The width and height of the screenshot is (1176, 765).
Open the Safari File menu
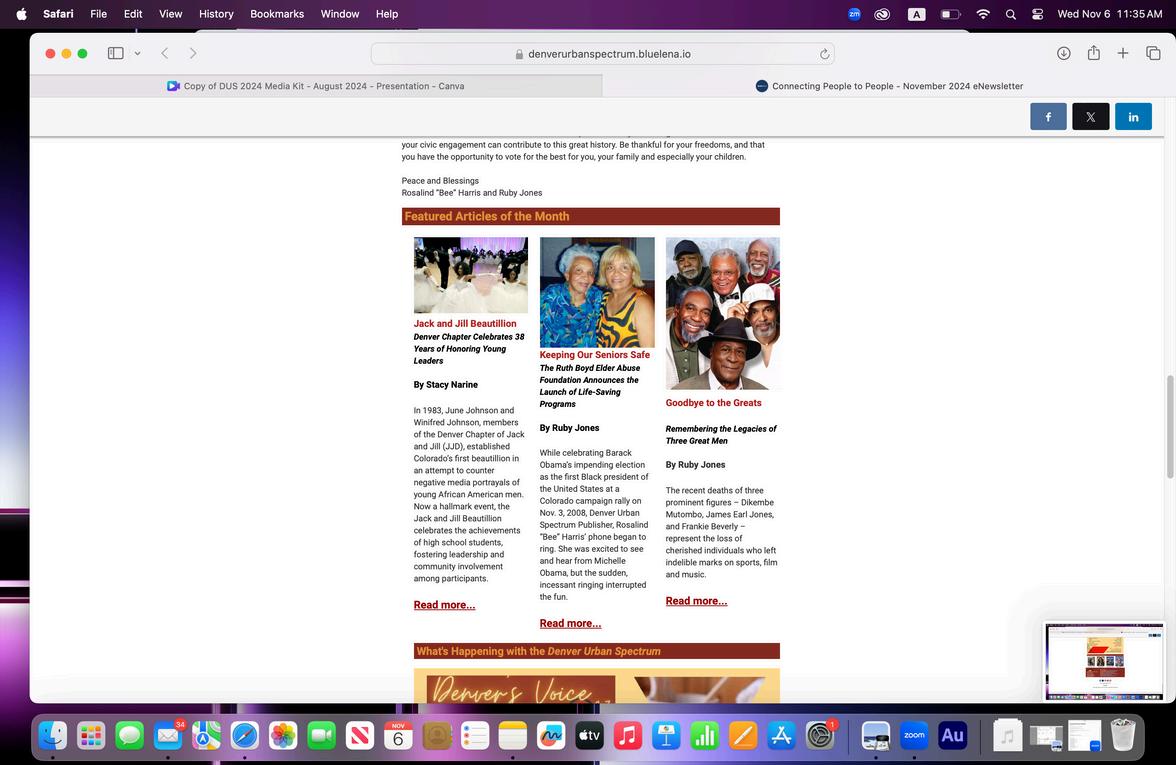pos(98,14)
